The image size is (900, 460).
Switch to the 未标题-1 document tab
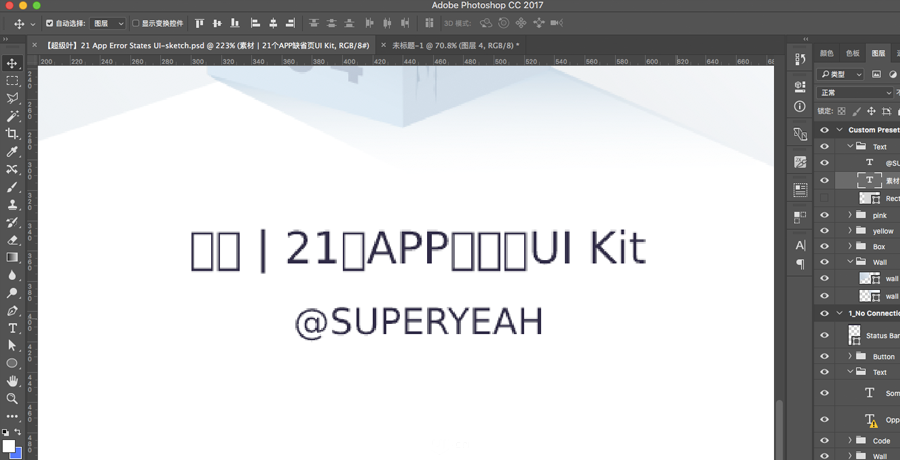pos(456,45)
